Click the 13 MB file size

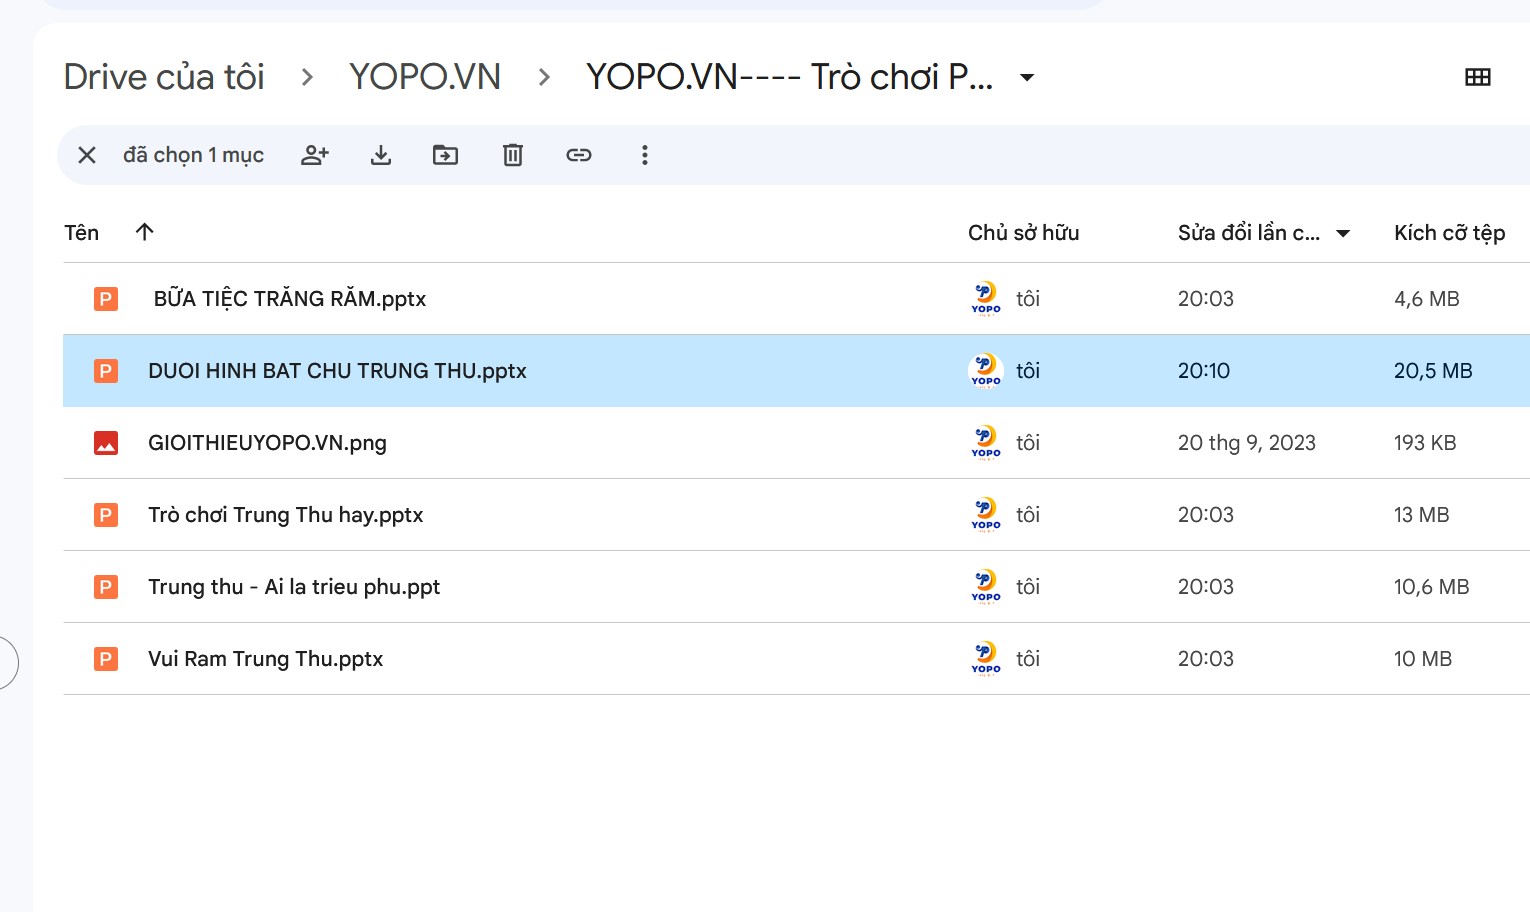coord(1422,515)
